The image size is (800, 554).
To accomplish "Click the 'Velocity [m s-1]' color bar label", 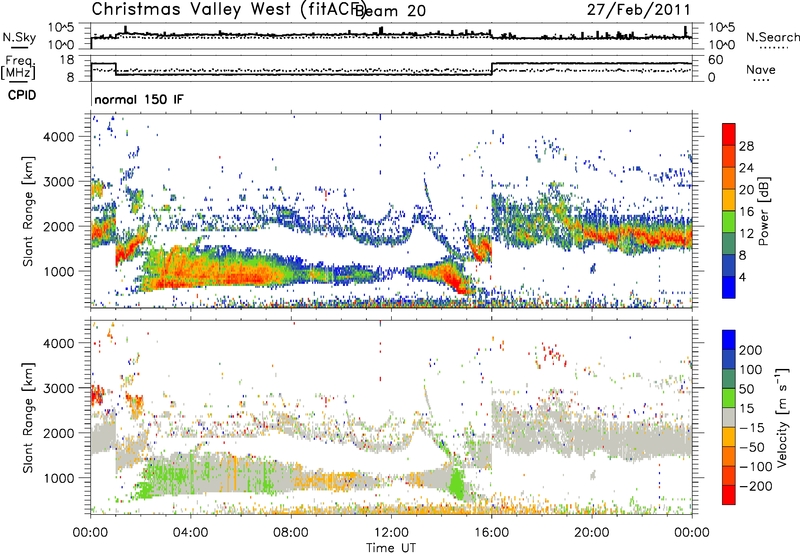I will point(781,418).
